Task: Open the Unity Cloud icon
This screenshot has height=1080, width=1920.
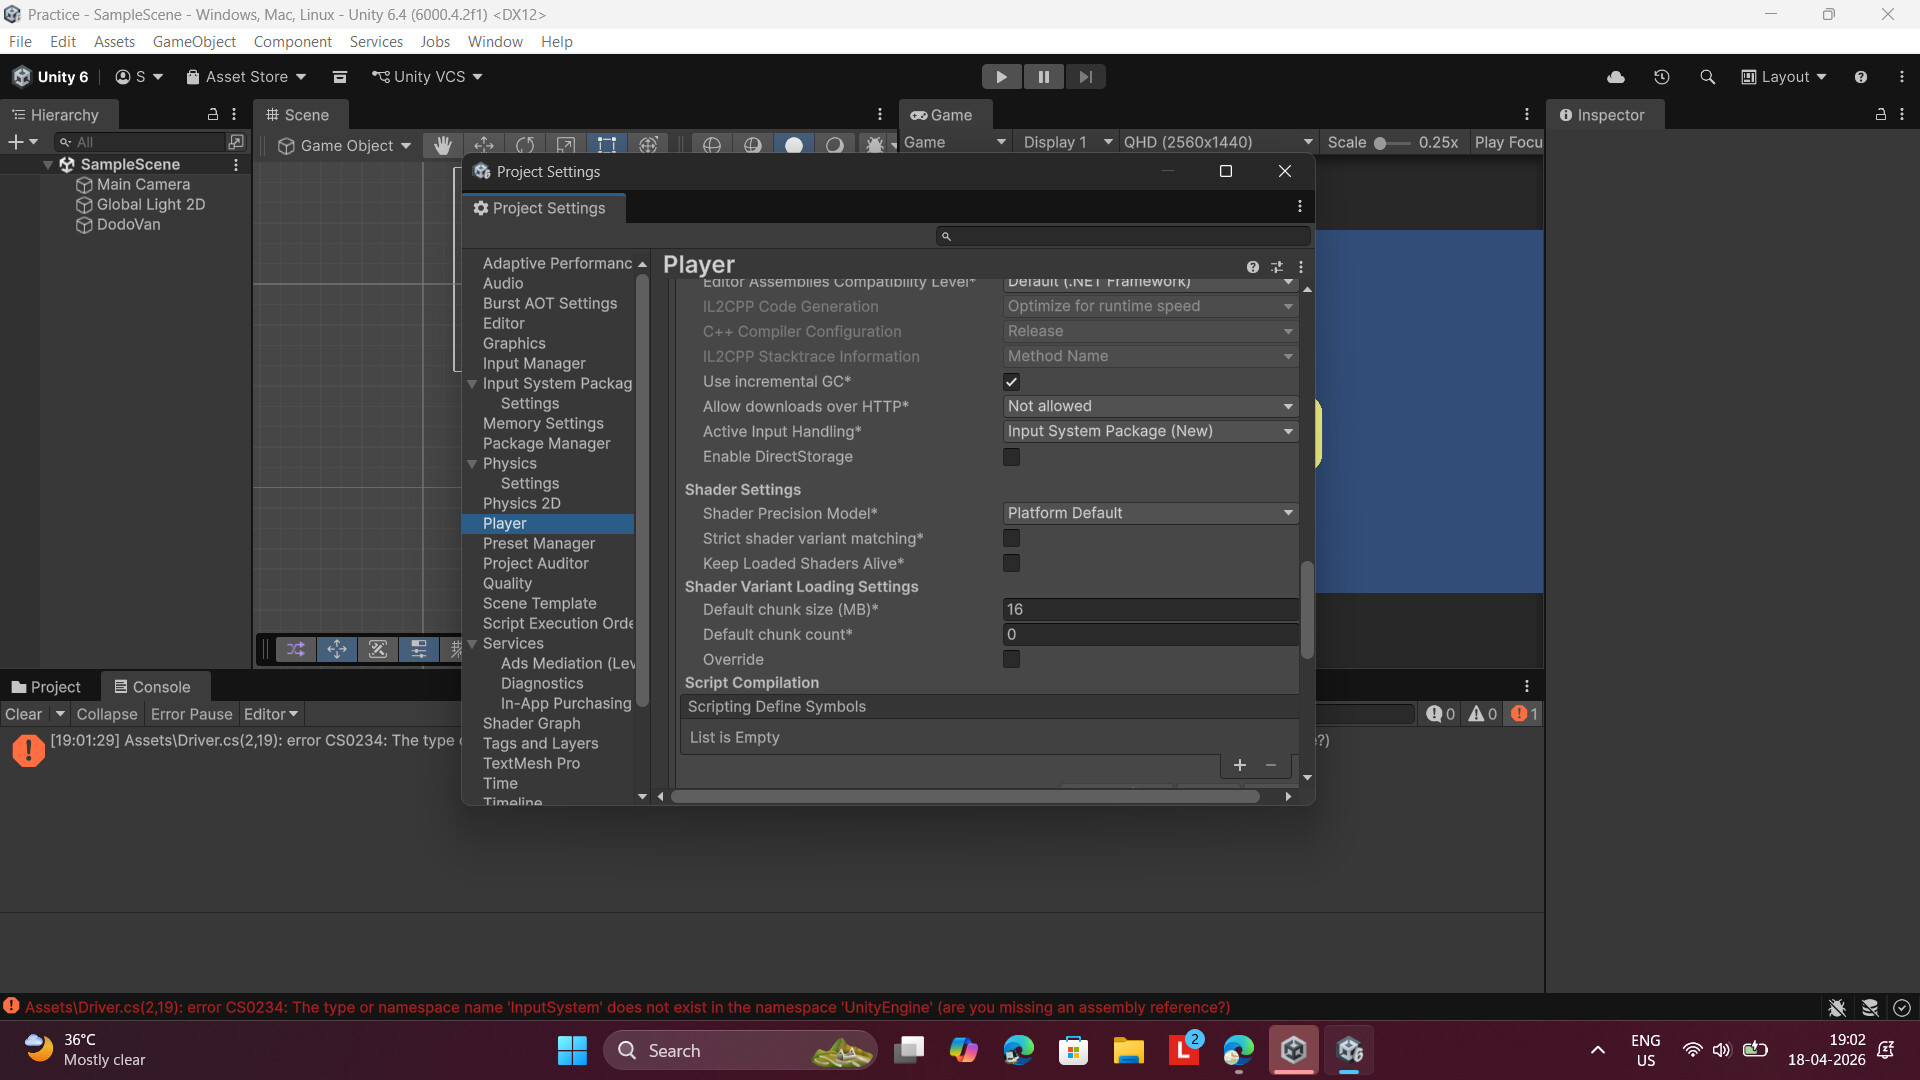Action: 1615,77
